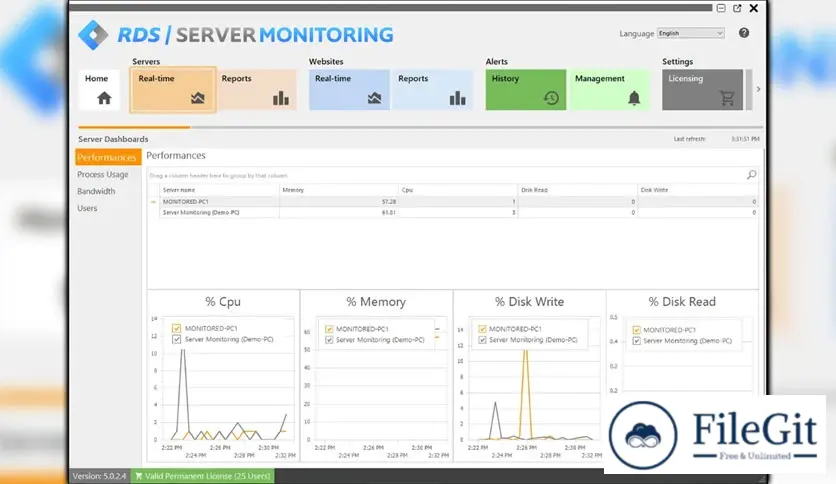Open the Home tile

[x=99, y=90]
